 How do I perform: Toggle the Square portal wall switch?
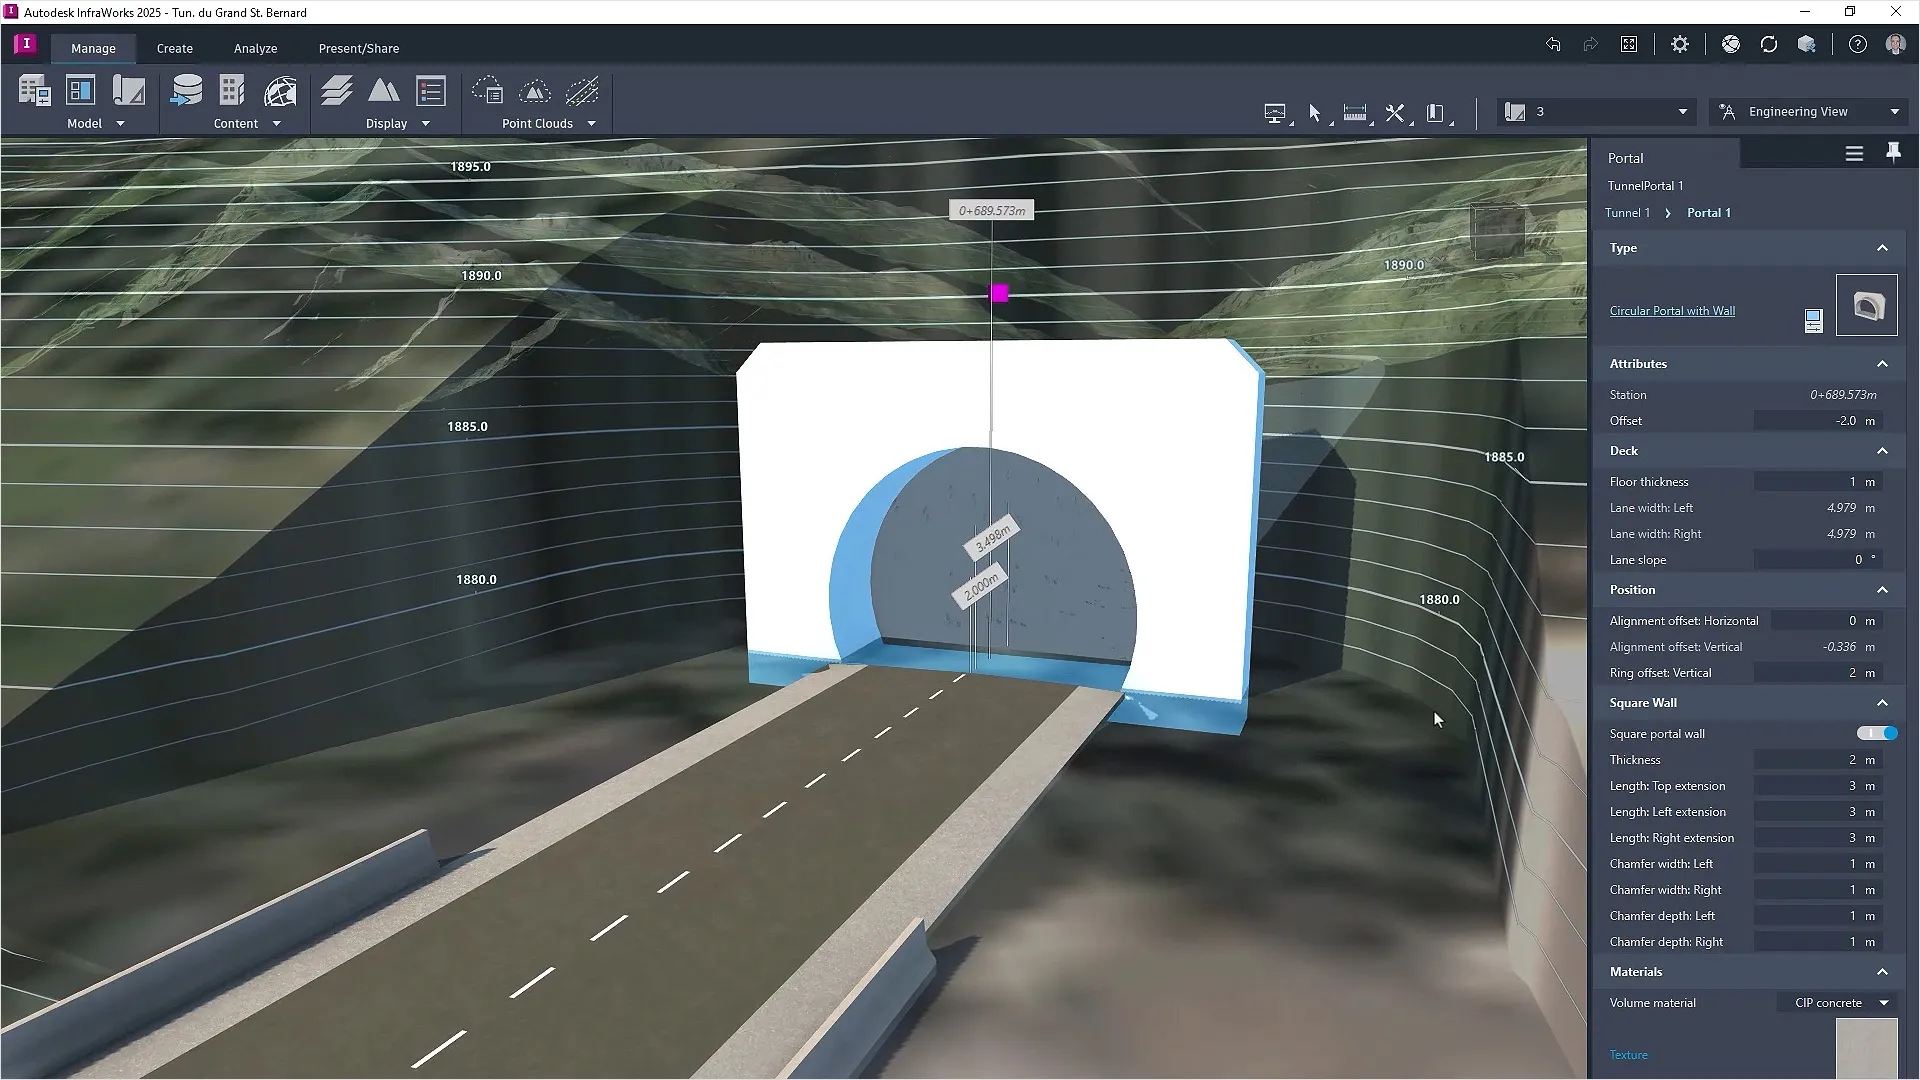point(1877,734)
